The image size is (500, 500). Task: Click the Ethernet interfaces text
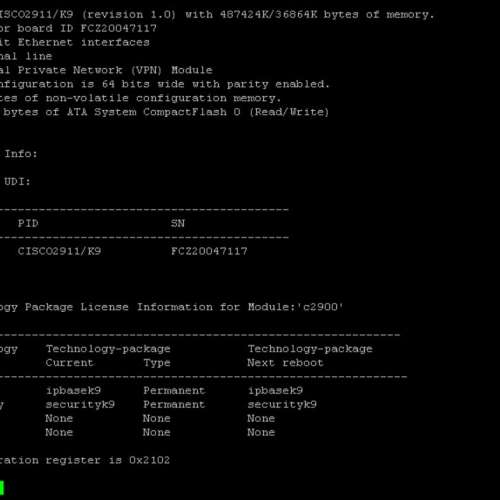pyautogui.click(x=83, y=42)
